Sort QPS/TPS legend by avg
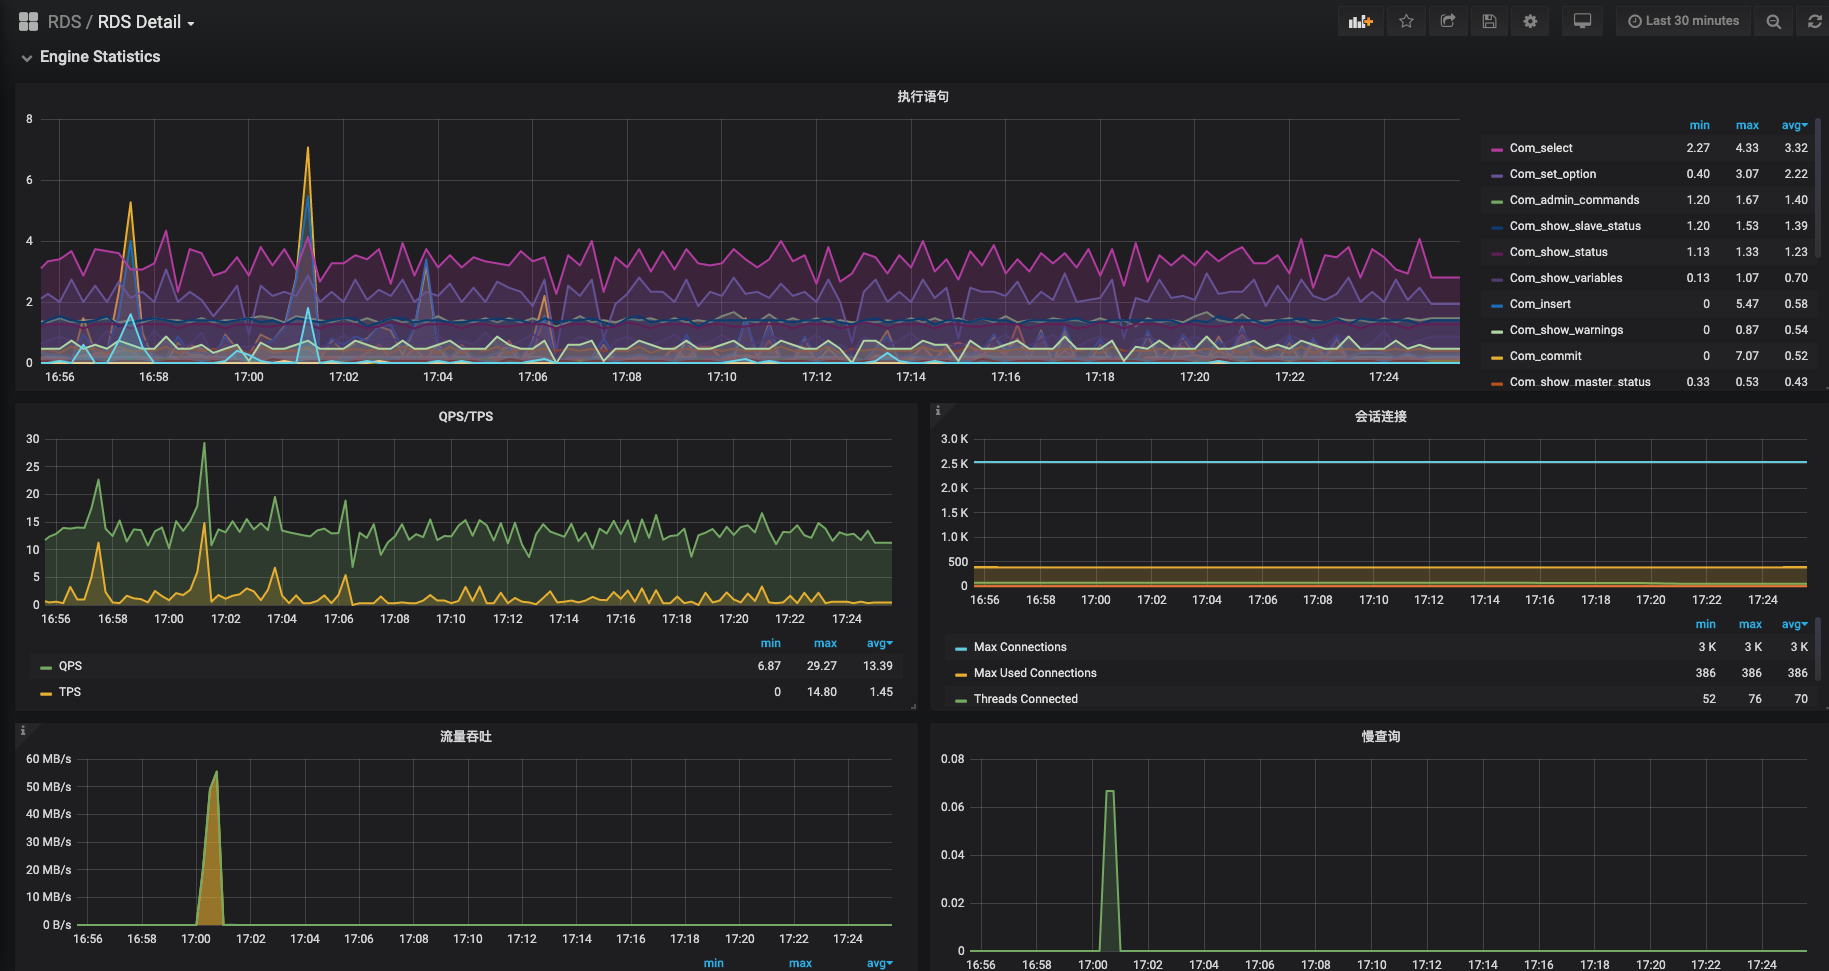This screenshot has width=1829, height=971. 879,643
